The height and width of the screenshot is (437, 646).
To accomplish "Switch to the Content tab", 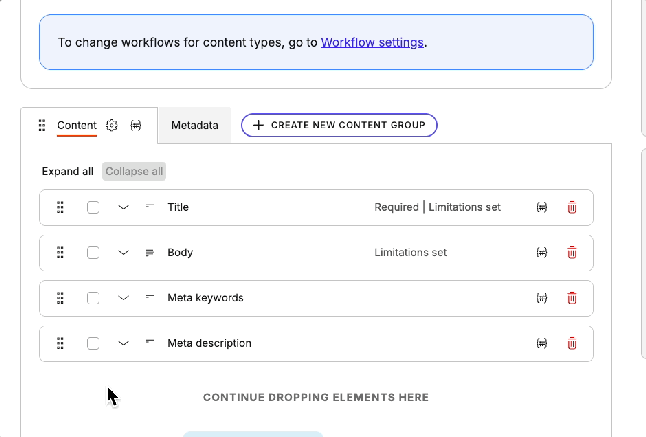I will 77,125.
